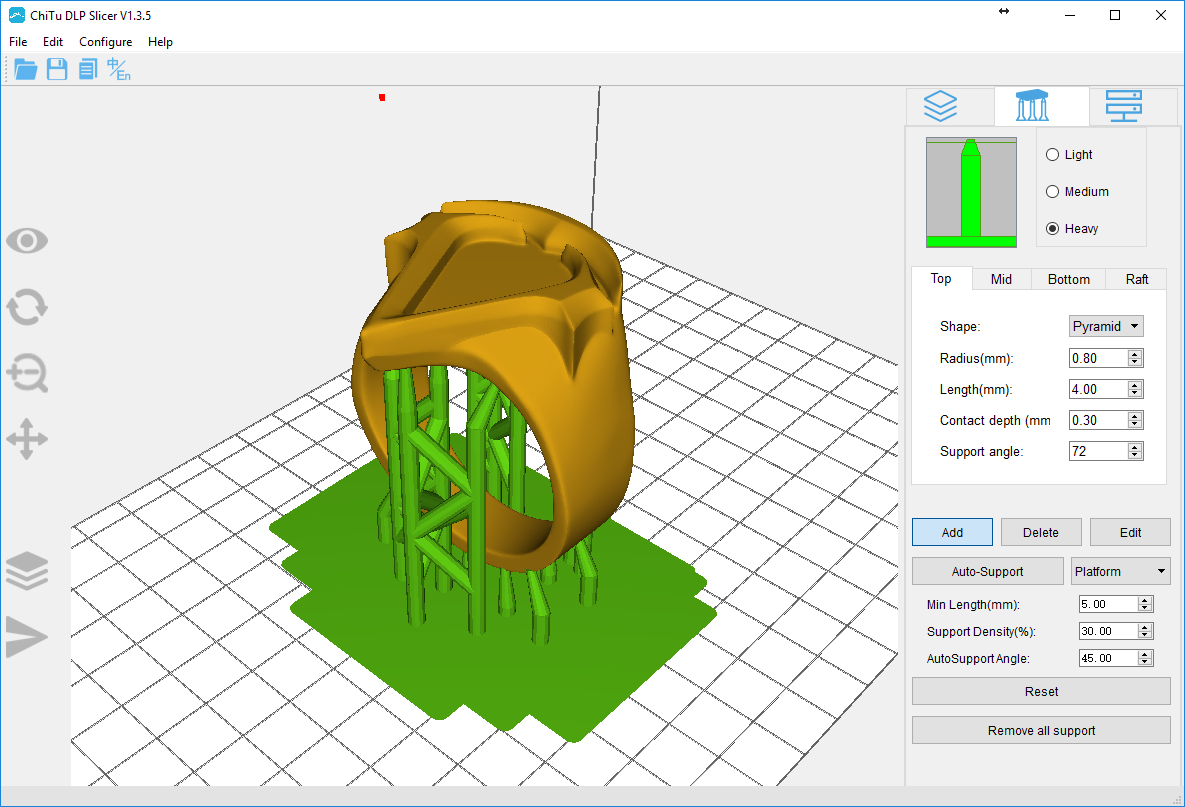The height and width of the screenshot is (807, 1185).
Task: Click the AutoSupport Angle input field
Action: point(1109,658)
